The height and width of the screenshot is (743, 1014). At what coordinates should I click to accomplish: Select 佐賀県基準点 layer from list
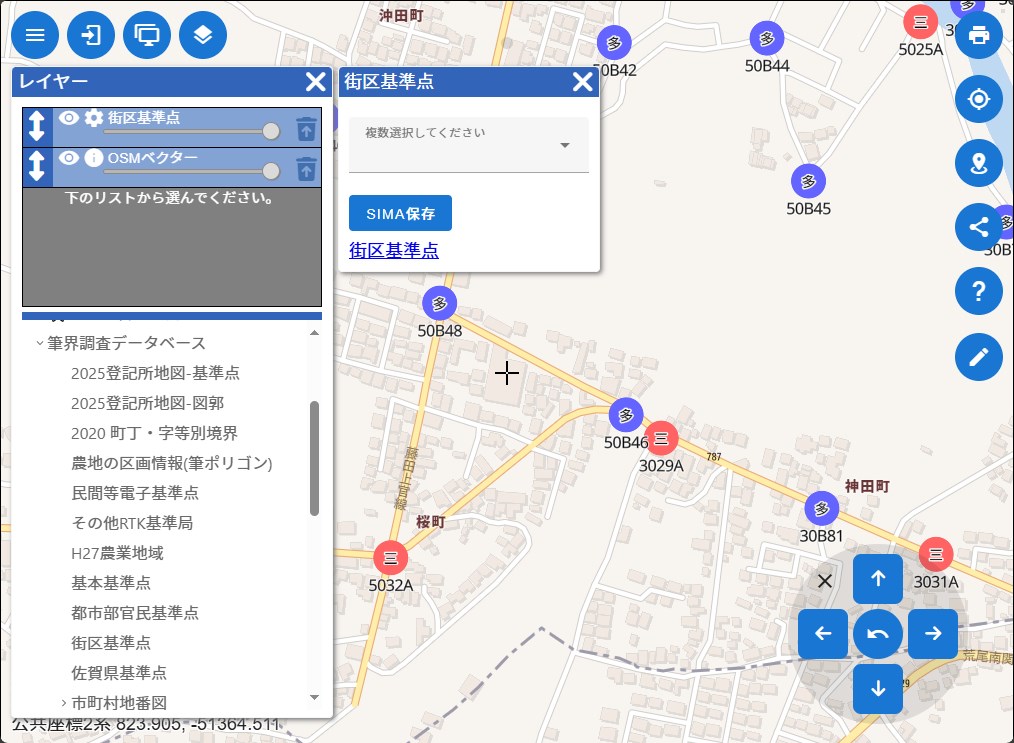(x=118, y=672)
